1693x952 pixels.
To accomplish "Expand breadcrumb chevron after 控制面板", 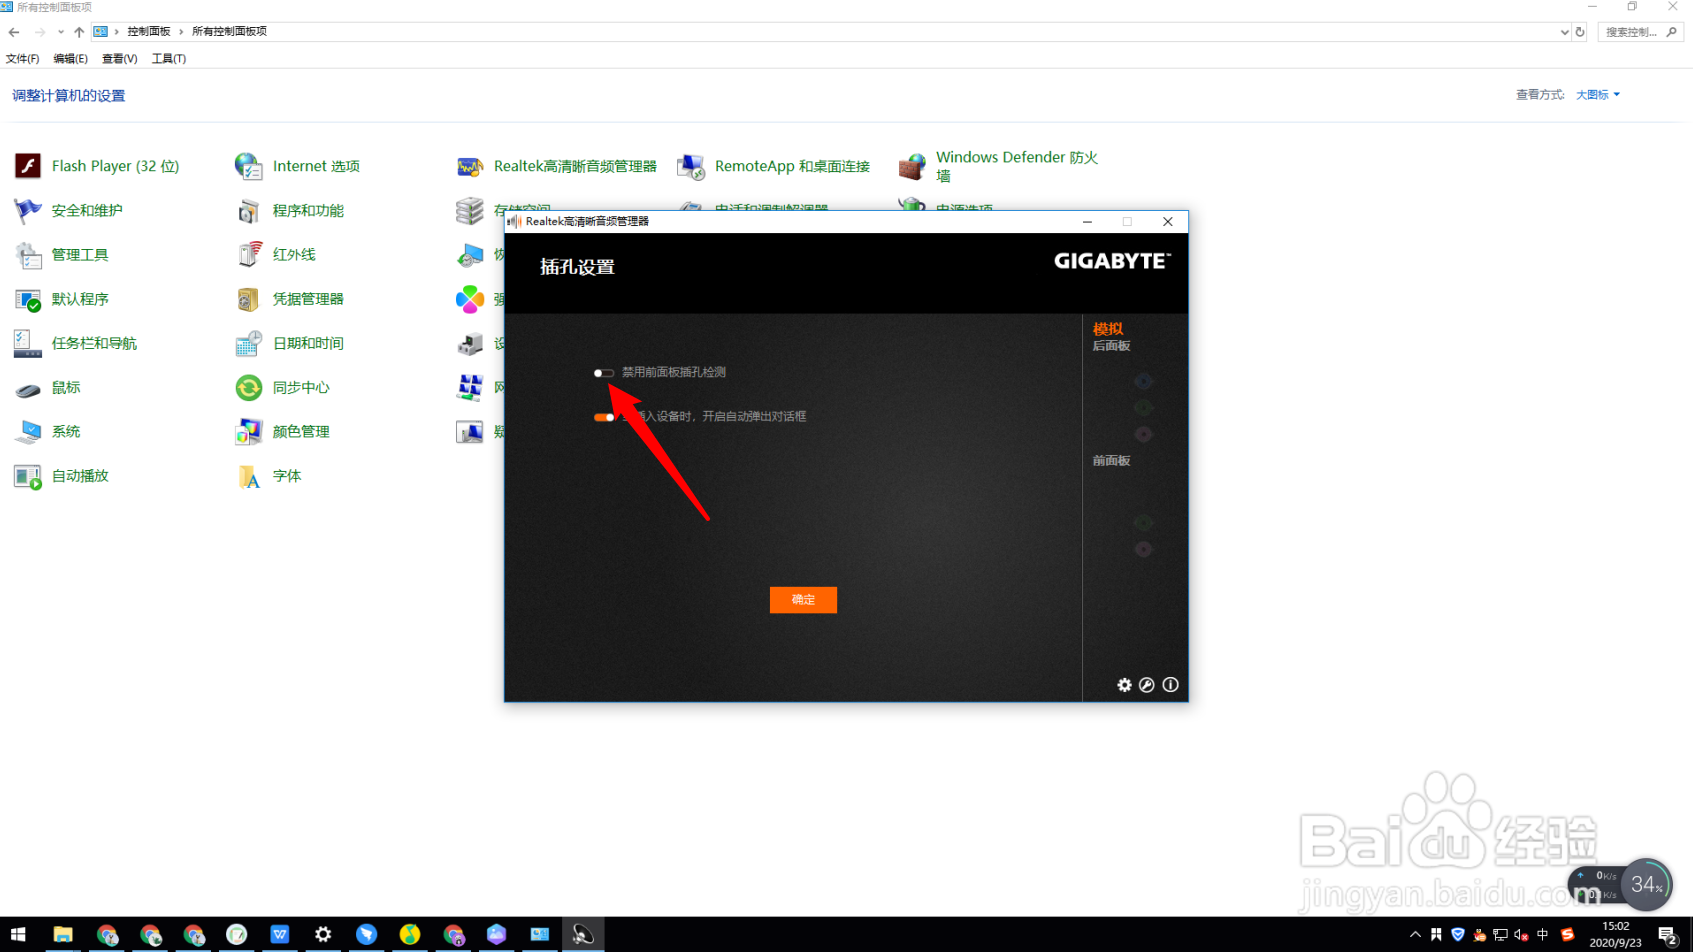I will pyautogui.click(x=181, y=32).
